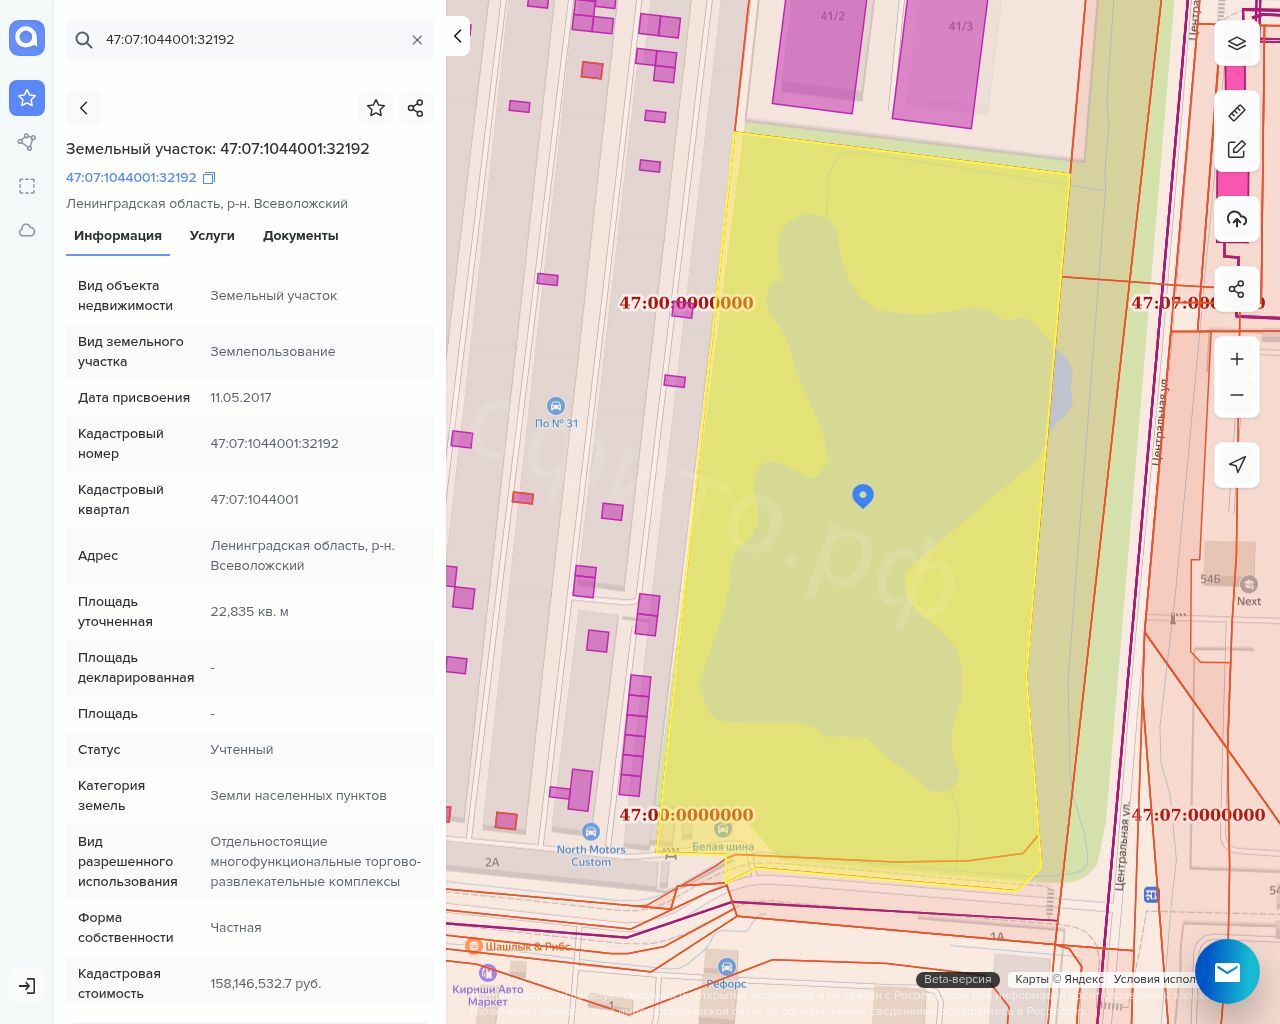
Task: Open the map layers button
Action: point(1237,43)
